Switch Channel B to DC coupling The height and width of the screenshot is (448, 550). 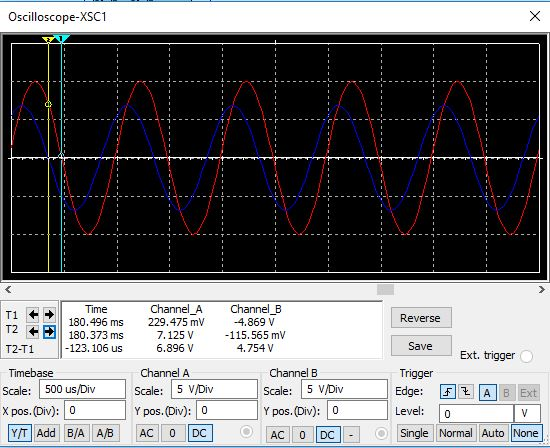tap(328, 435)
